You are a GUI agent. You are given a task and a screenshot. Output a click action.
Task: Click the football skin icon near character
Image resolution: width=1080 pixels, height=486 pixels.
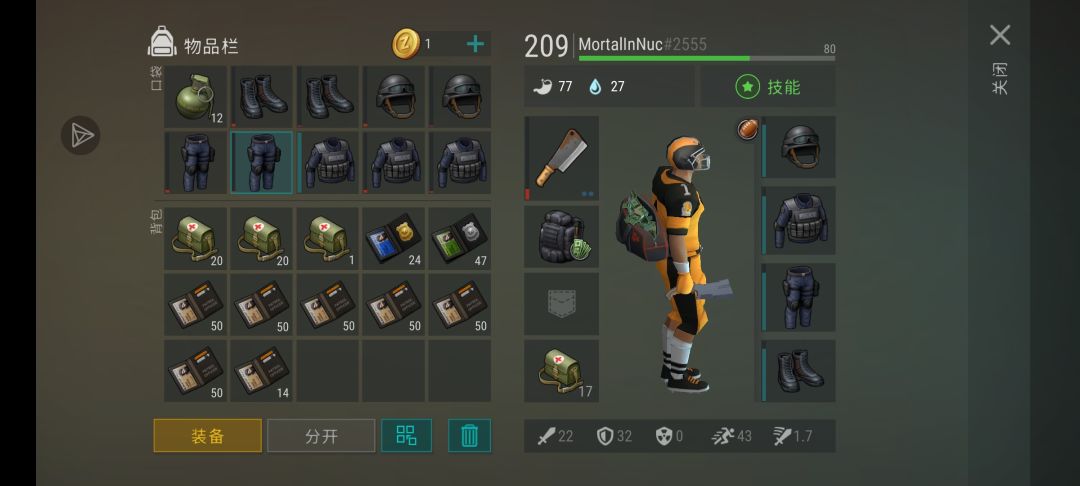coord(748,129)
